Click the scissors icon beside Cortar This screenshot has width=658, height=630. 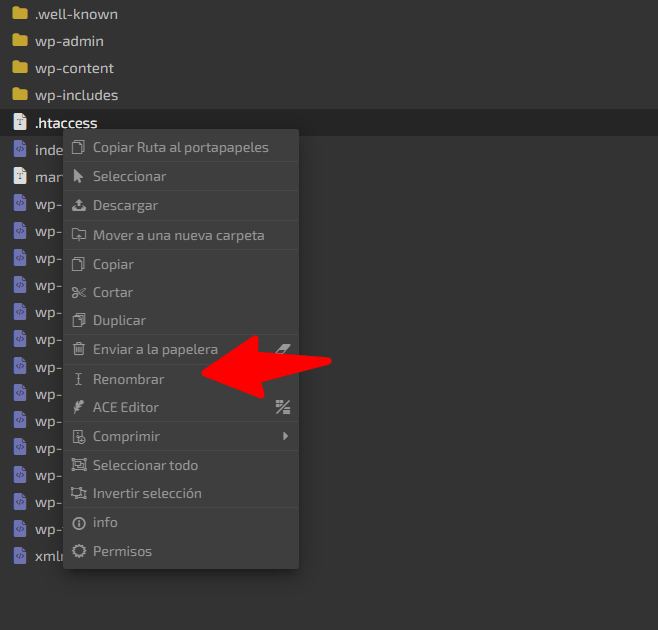[78, 293]
